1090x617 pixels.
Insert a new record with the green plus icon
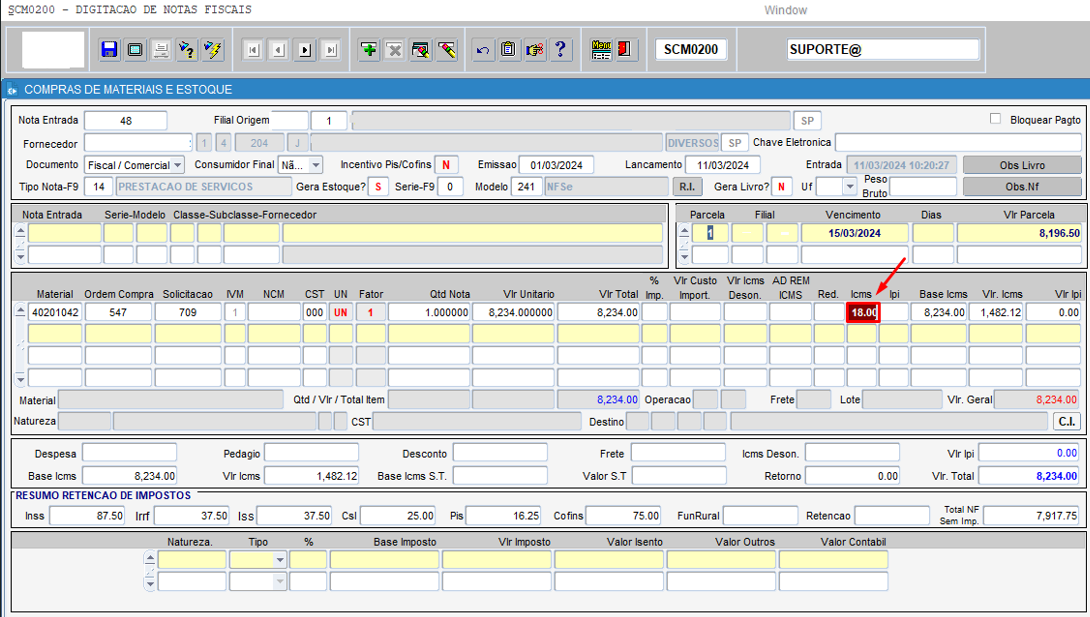pos(369,49)
